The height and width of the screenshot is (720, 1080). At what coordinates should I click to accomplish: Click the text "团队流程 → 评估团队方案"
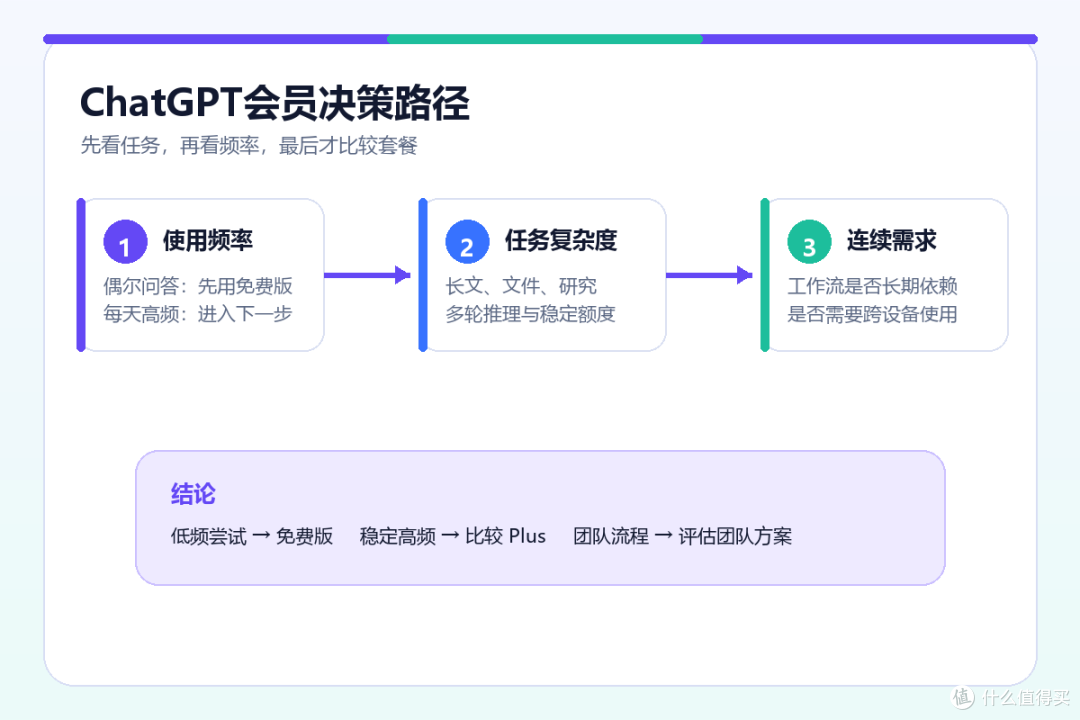coord(682,536)
